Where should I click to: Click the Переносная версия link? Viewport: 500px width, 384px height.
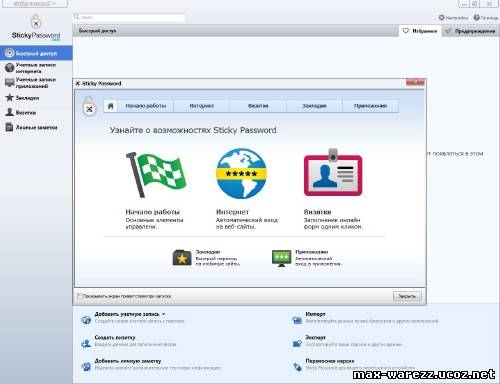(x=330, y=361)
